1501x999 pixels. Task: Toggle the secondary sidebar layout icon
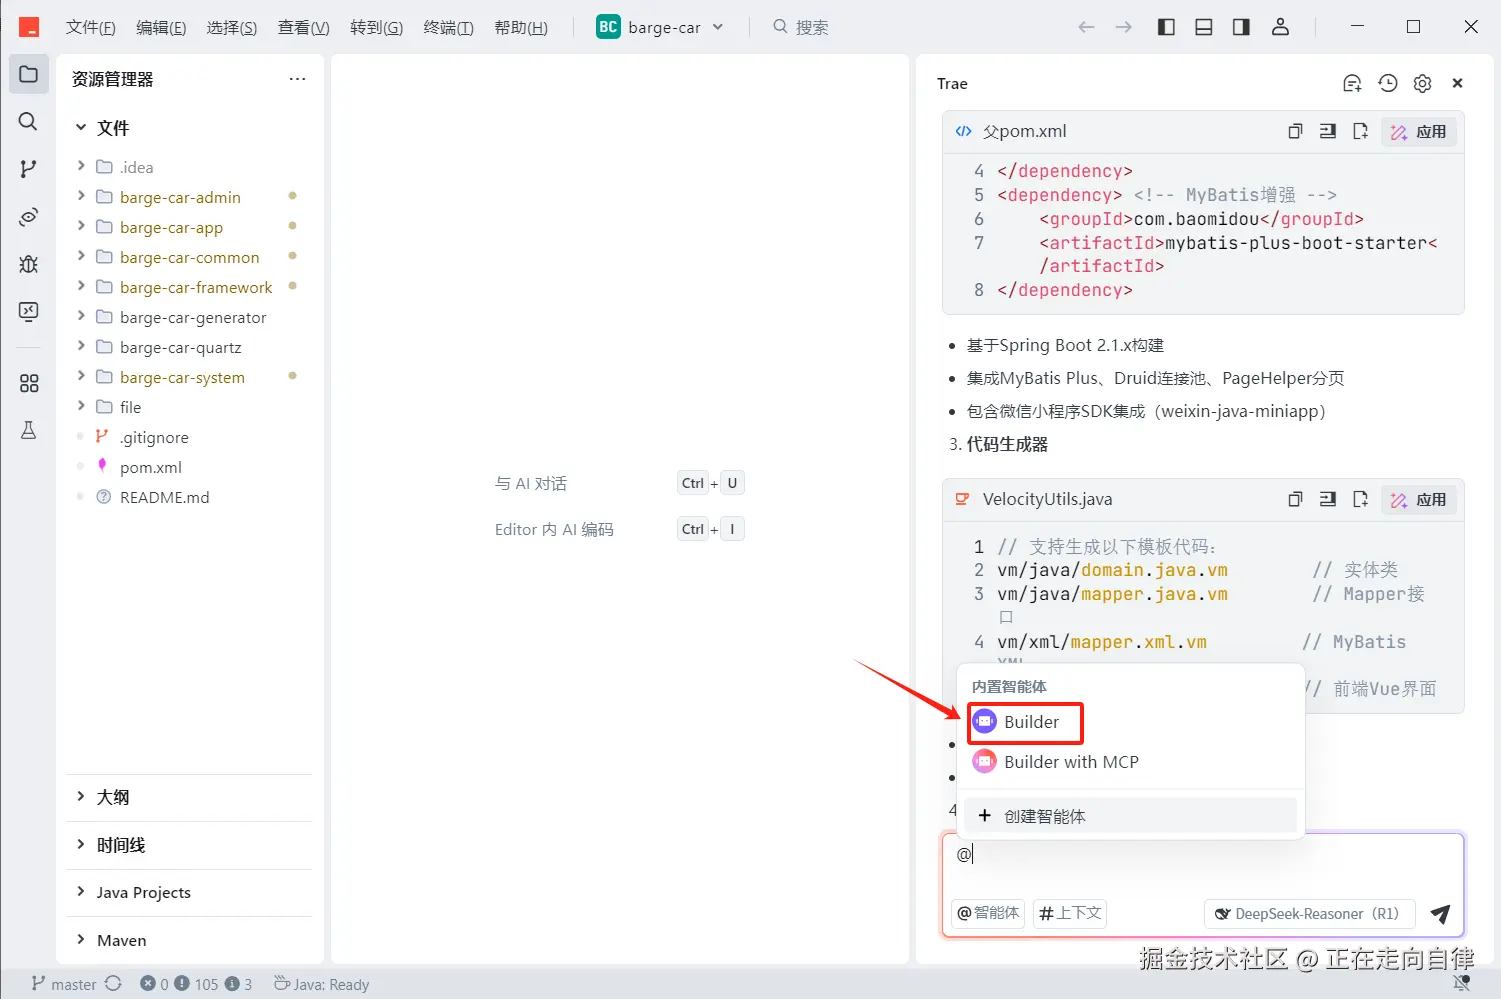coord(1241,27)
